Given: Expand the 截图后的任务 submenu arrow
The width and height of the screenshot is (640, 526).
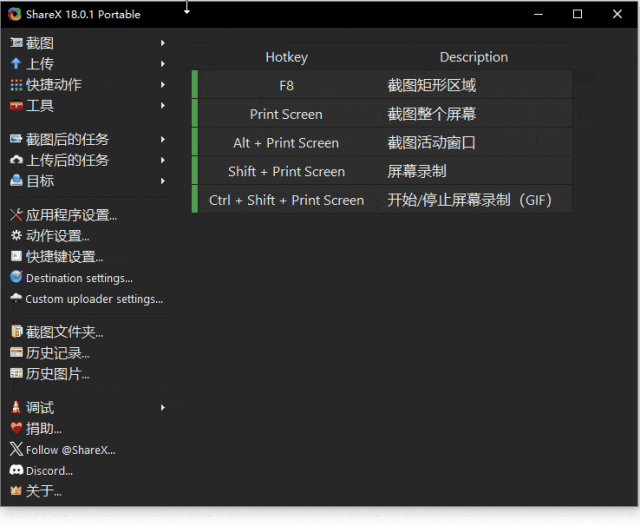Looking at the screenshot, I should coord(162,139).
